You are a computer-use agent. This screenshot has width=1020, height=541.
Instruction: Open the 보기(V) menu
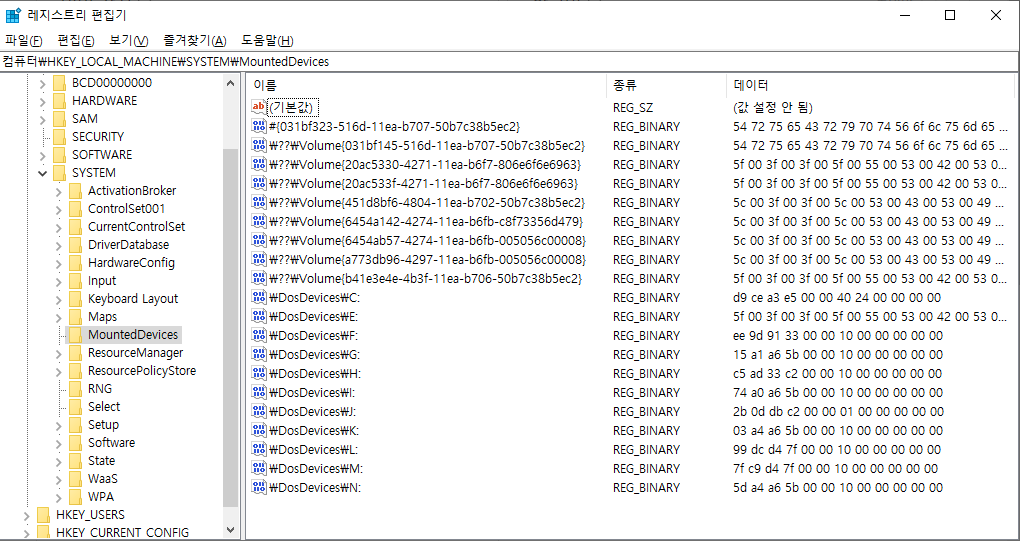(128, 40)
